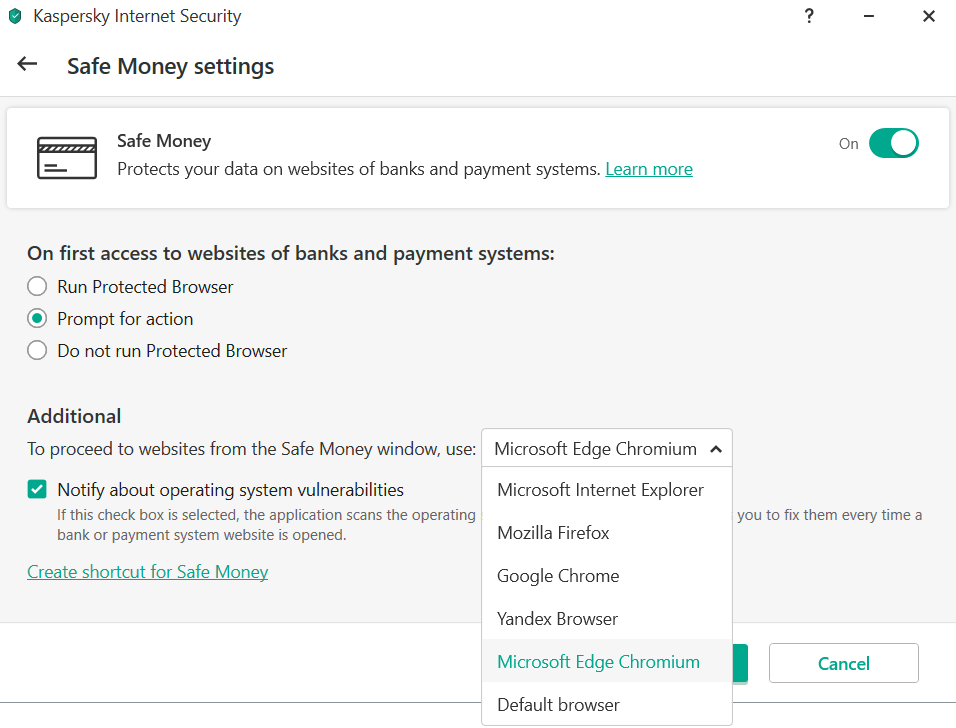The height and width of the screenshot is (728, 956).
Task: Collapse the Microsoft Edge Chromium browser dropdown
Action: point(607,449)
